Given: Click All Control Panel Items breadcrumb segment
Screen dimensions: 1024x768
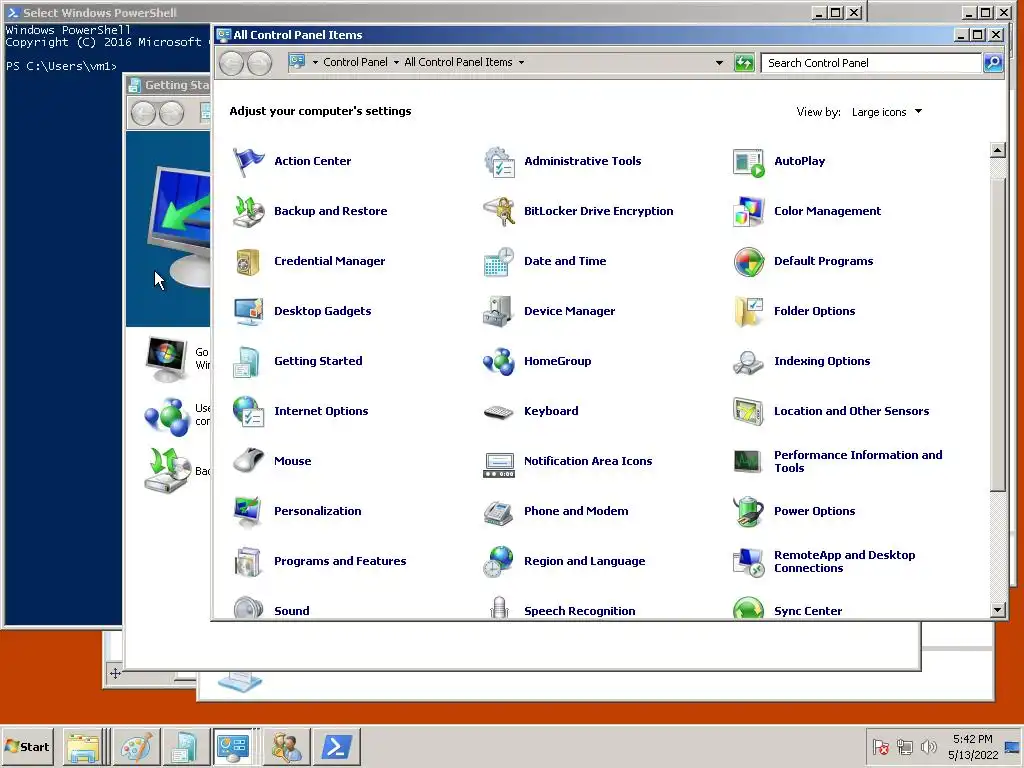Looking at the screenshot, I should click(x=458, y=62).
